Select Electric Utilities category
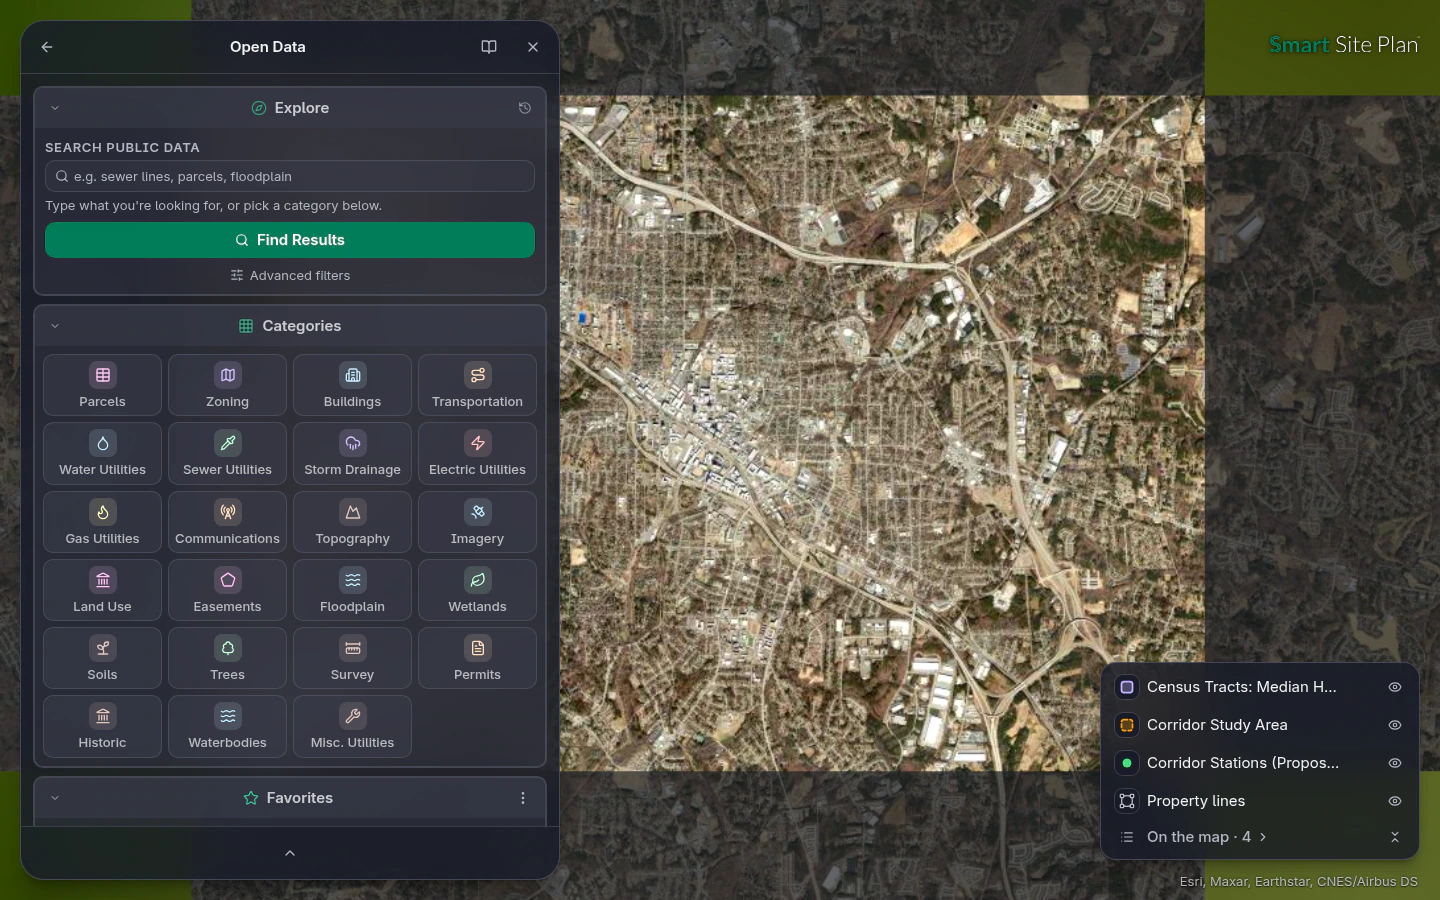 477,453
